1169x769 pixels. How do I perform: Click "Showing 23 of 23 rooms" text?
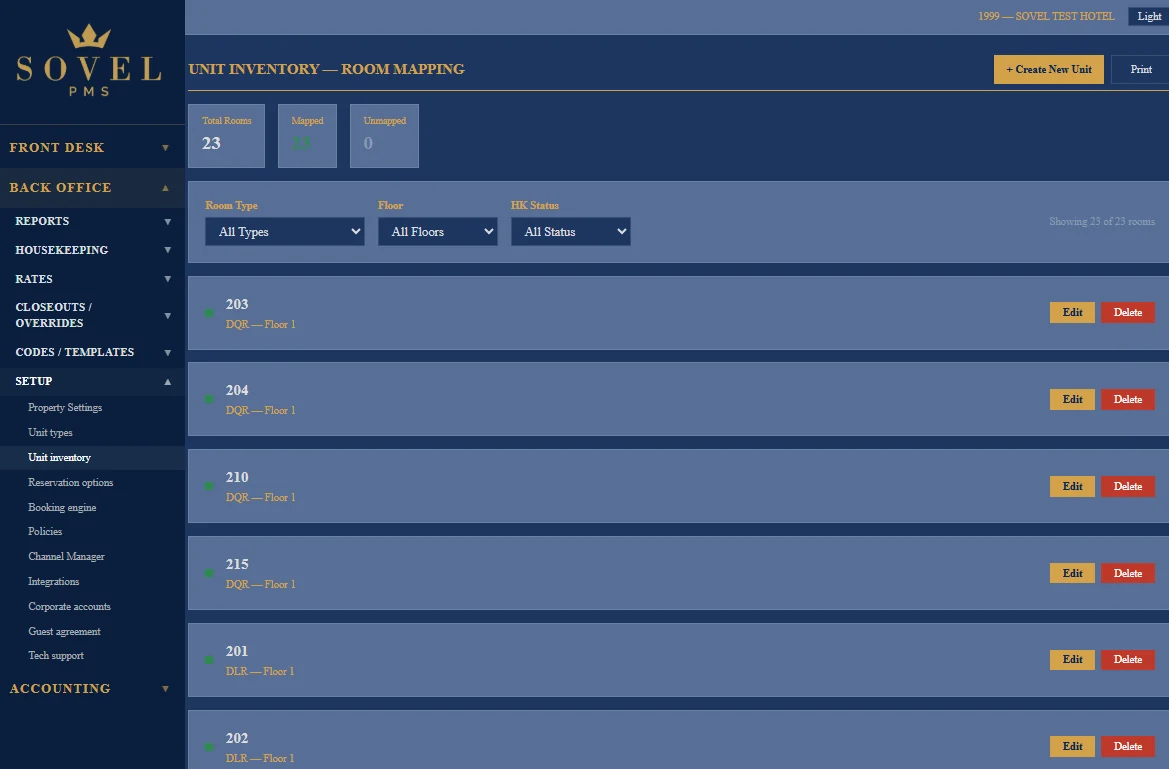click(x=1102, y=222)
